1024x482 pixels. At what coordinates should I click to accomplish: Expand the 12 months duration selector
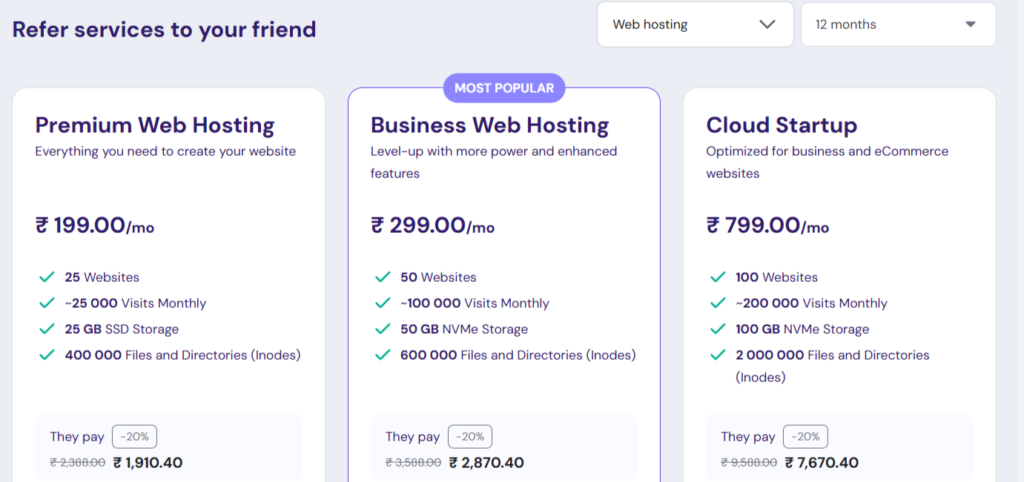pyautogui.click(x=897, y=24)
